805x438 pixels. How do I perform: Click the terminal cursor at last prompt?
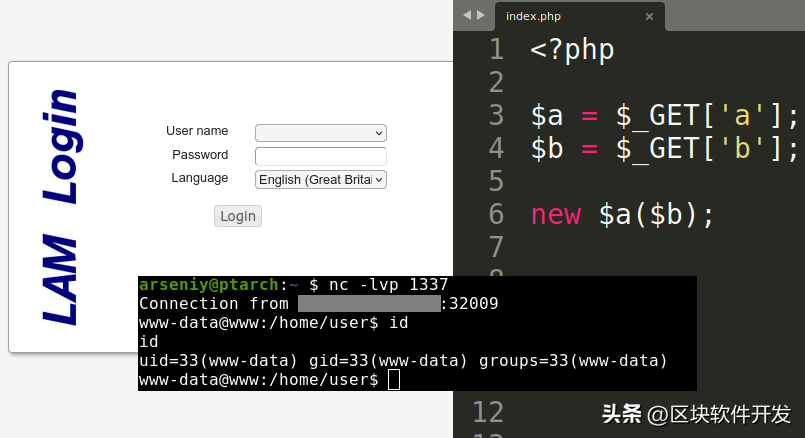click(x=394, y=380)
